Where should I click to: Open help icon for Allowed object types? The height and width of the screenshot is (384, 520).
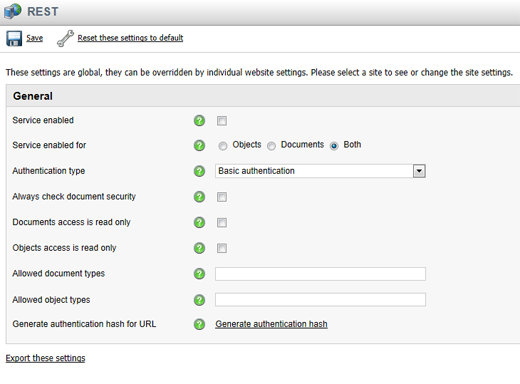click(199, 300)
